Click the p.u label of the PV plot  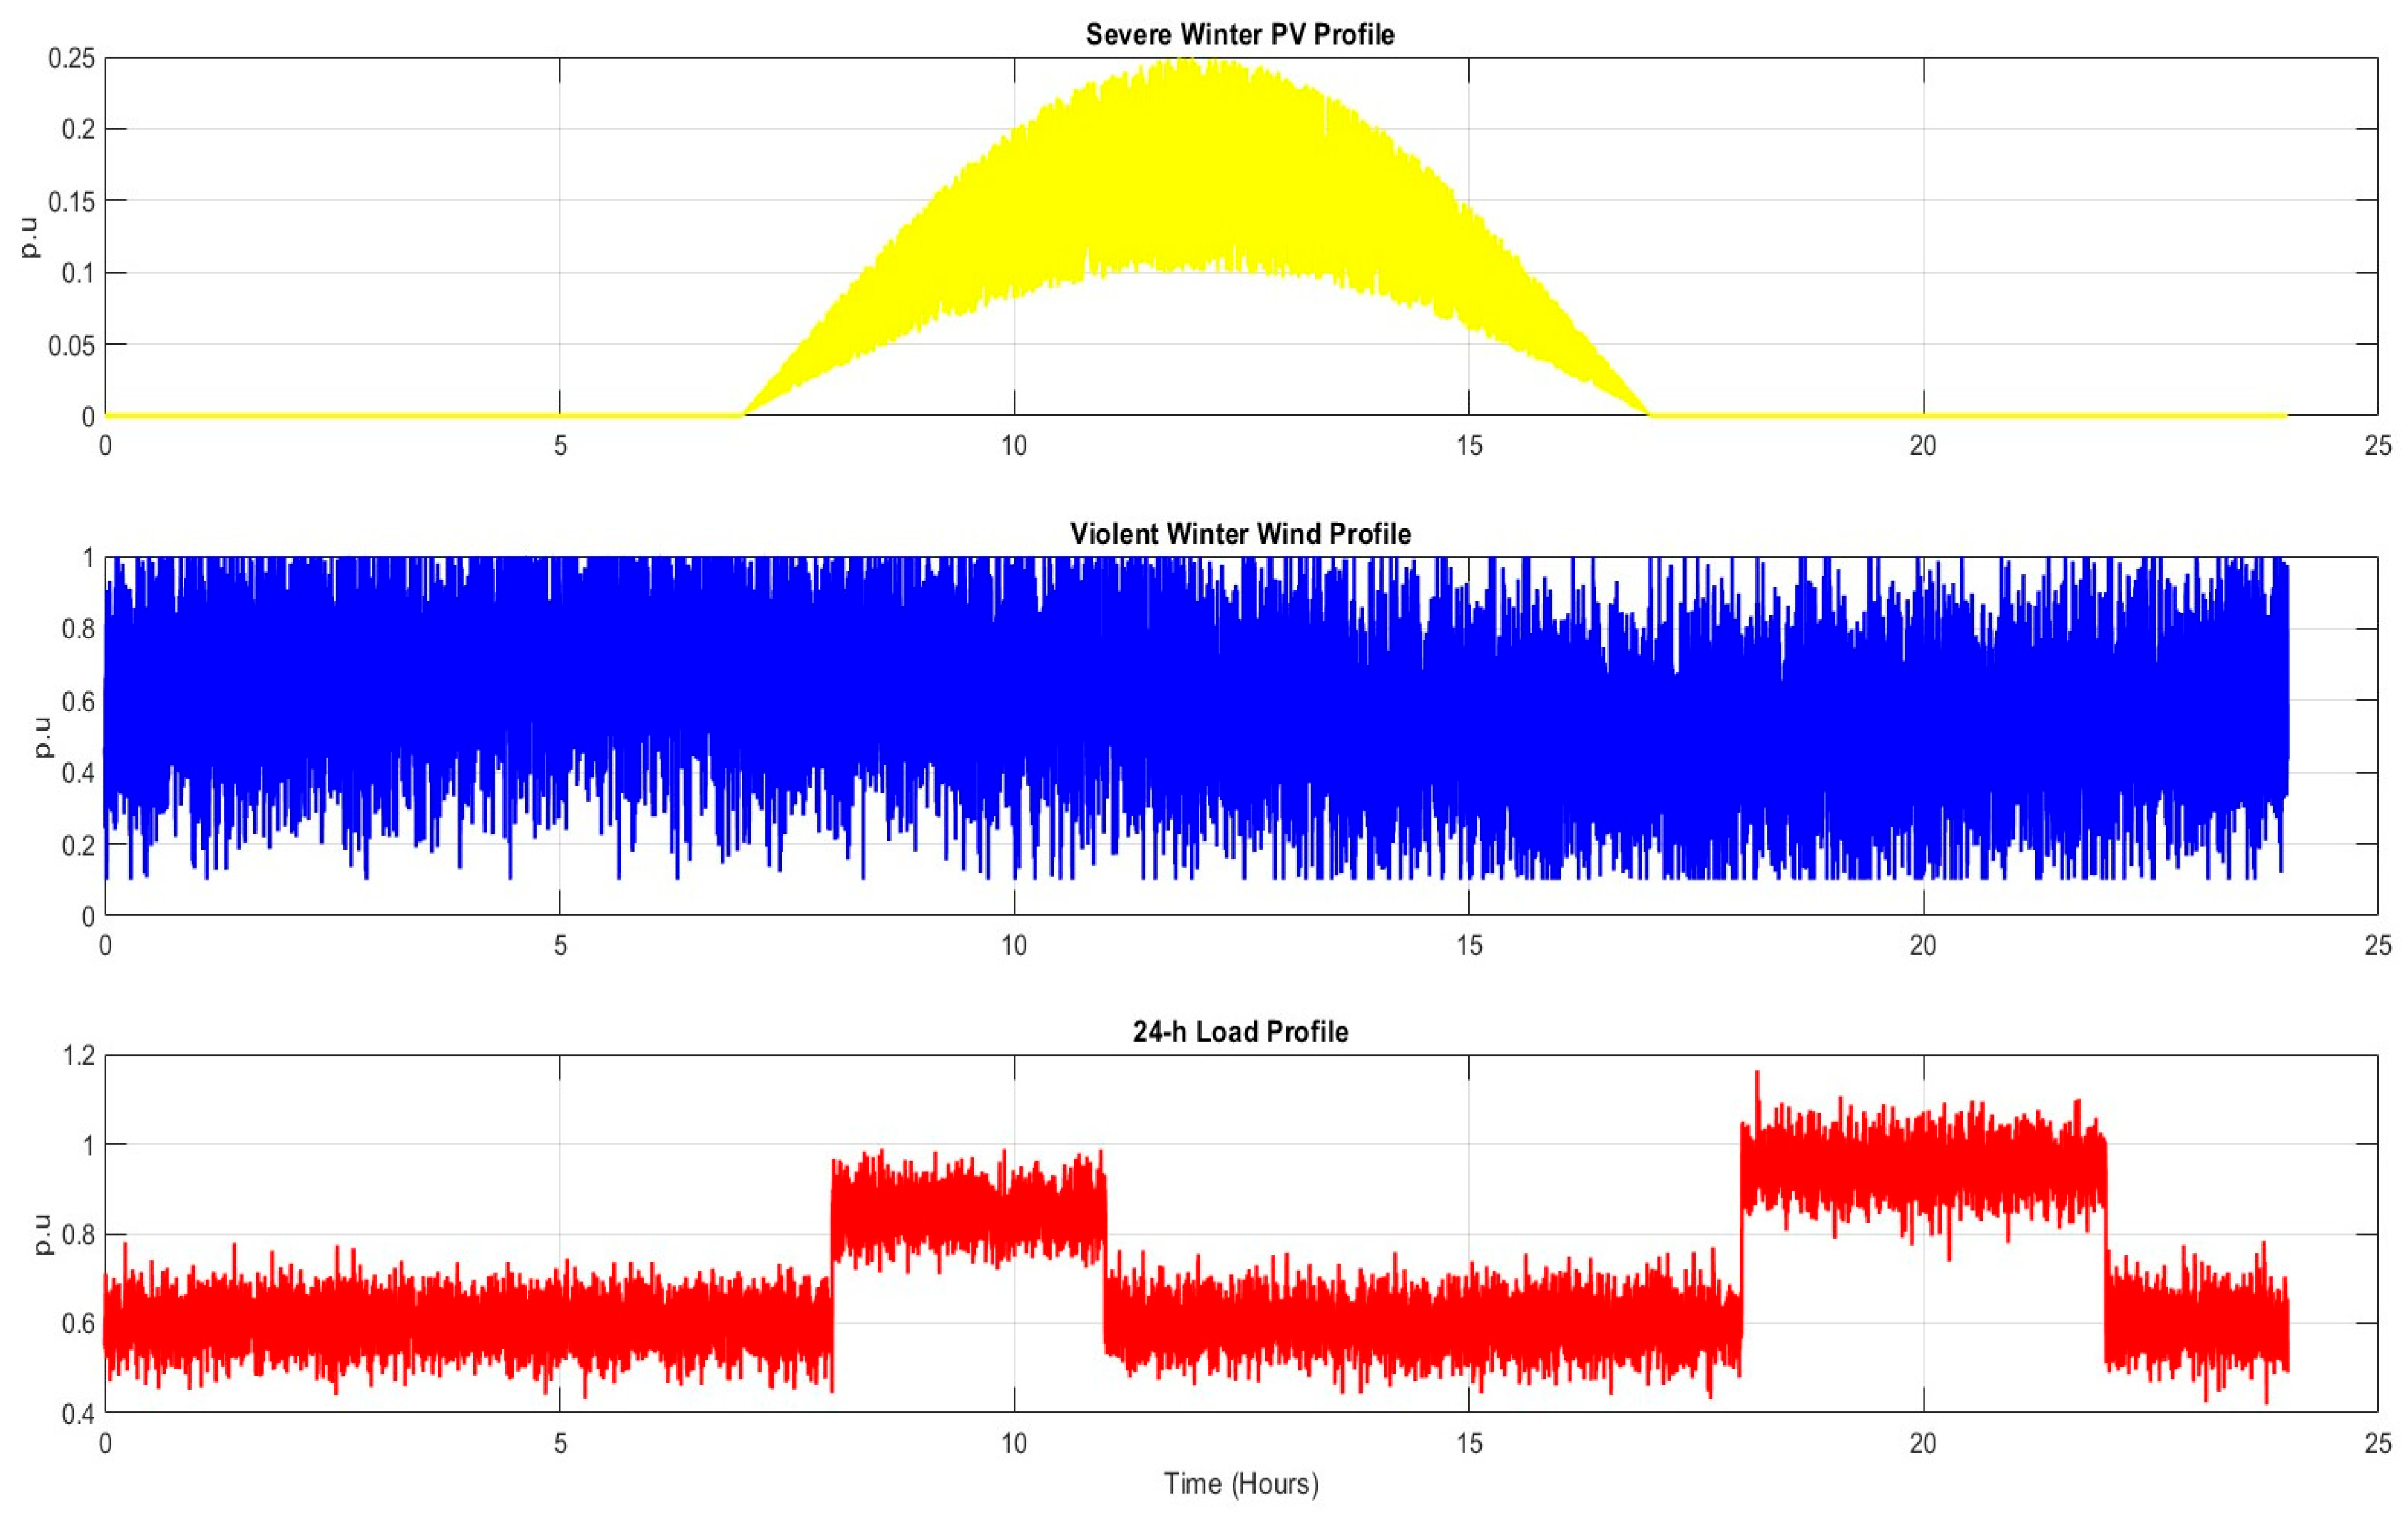pos(30,237)
